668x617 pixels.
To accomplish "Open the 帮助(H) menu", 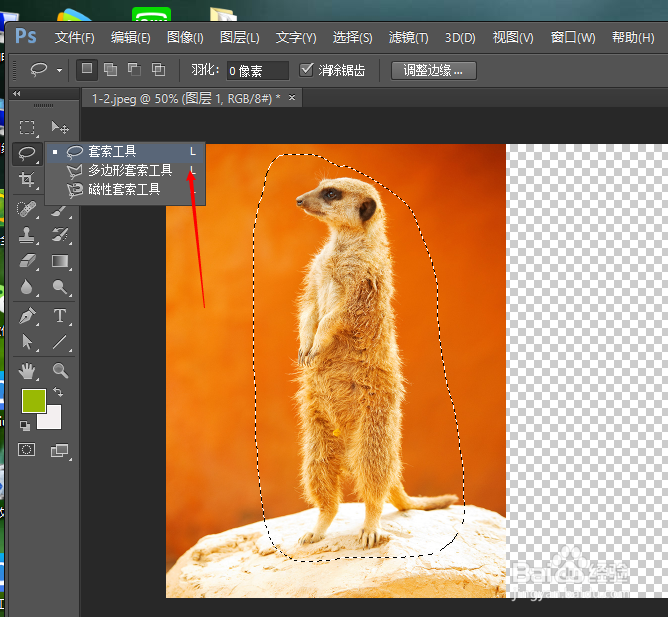I will coord(633,37).
